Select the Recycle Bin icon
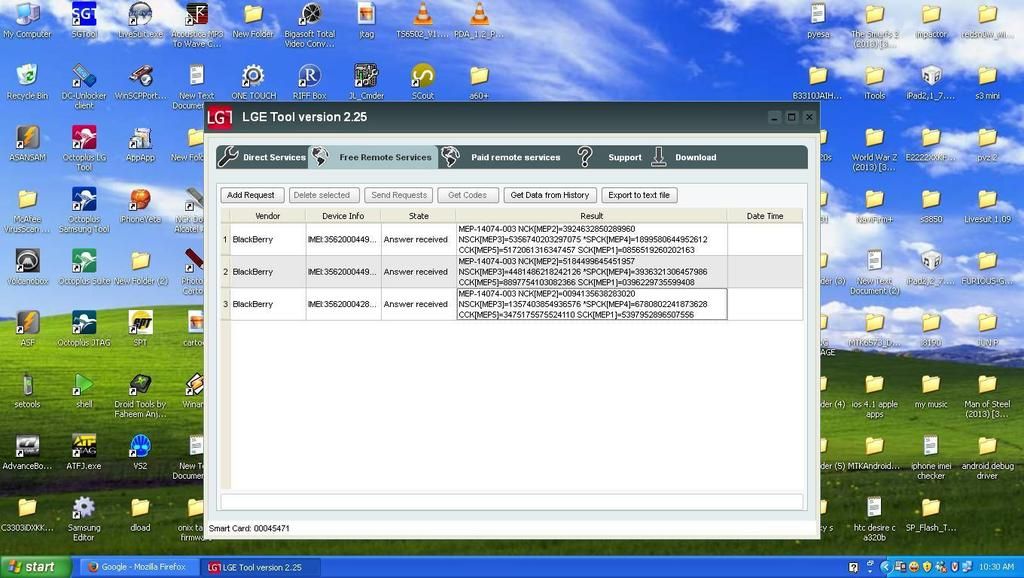Viewport: 1024px width, 578px height. click(x=27, y=82)
